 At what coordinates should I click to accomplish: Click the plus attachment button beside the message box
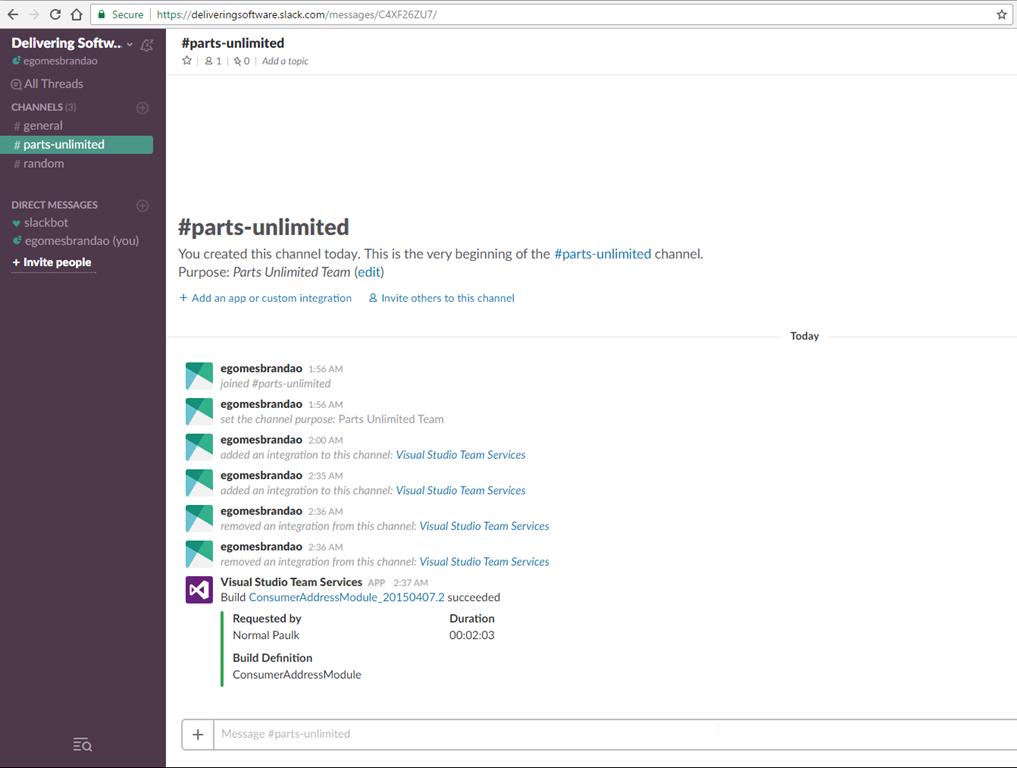(x=198, y=734)
